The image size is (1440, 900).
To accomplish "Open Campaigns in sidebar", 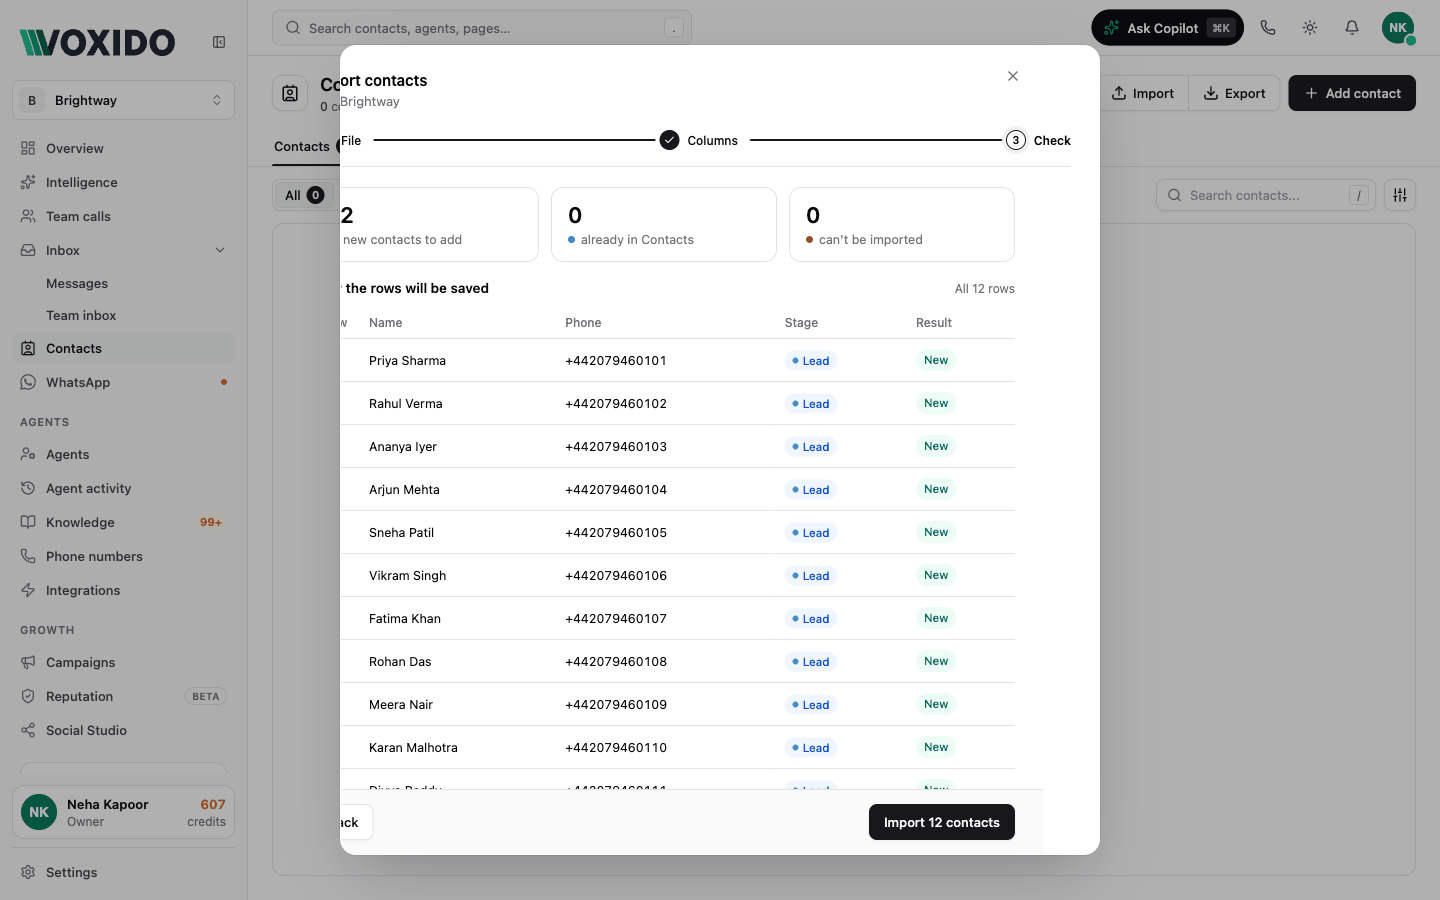I will (123, 662).
